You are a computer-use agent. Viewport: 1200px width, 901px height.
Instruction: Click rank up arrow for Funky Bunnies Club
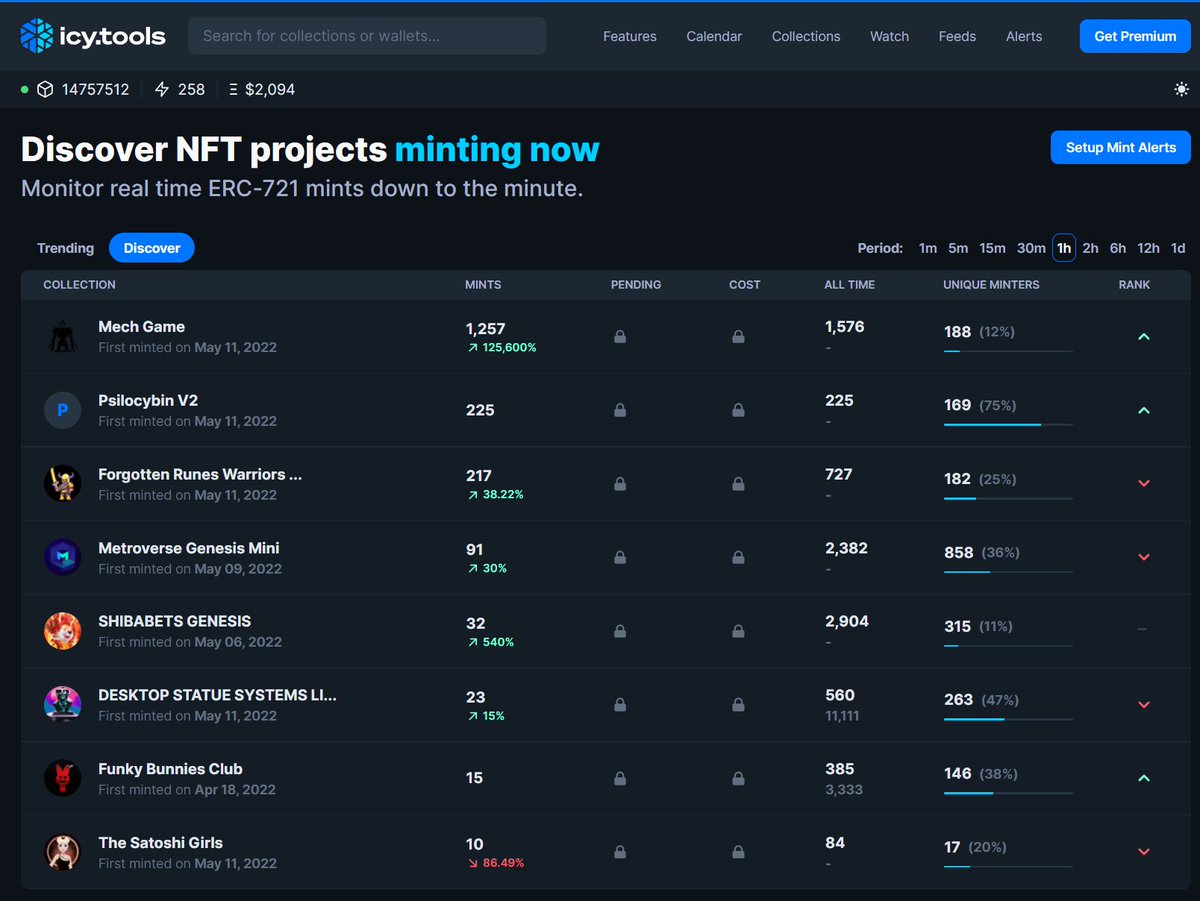[1144, 779]
